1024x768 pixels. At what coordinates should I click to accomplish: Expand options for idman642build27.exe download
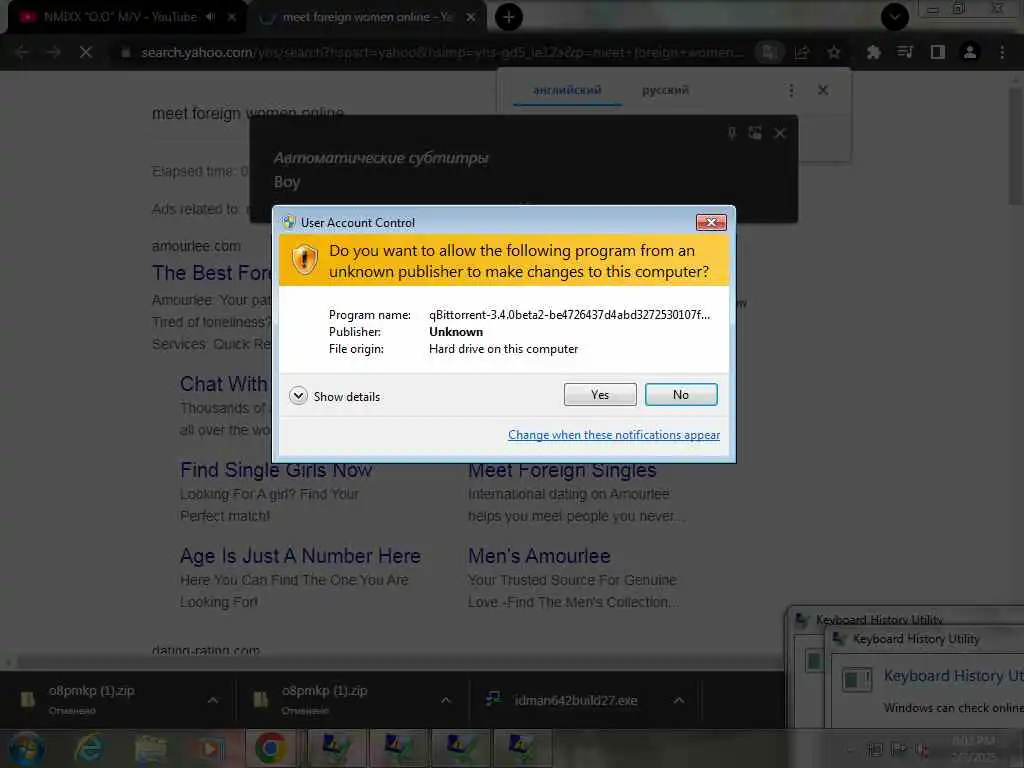coord(679,700)
